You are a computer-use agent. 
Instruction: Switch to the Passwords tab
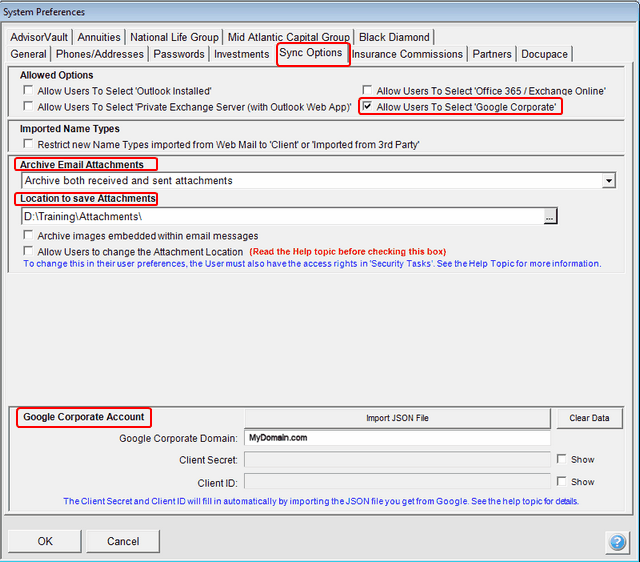(180, 54)
